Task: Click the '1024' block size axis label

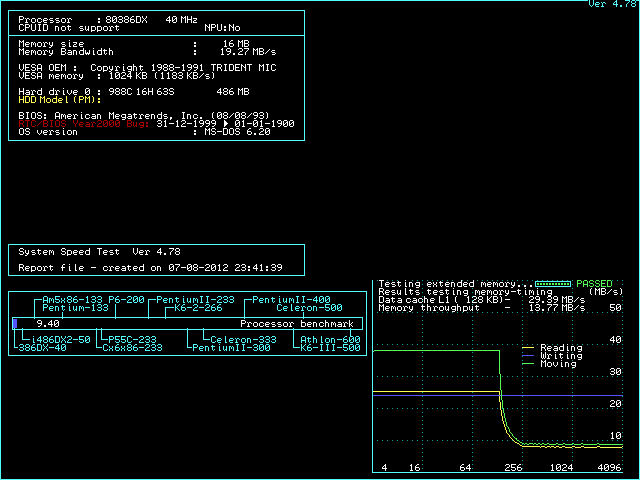Action: click(x=561, y=468)
